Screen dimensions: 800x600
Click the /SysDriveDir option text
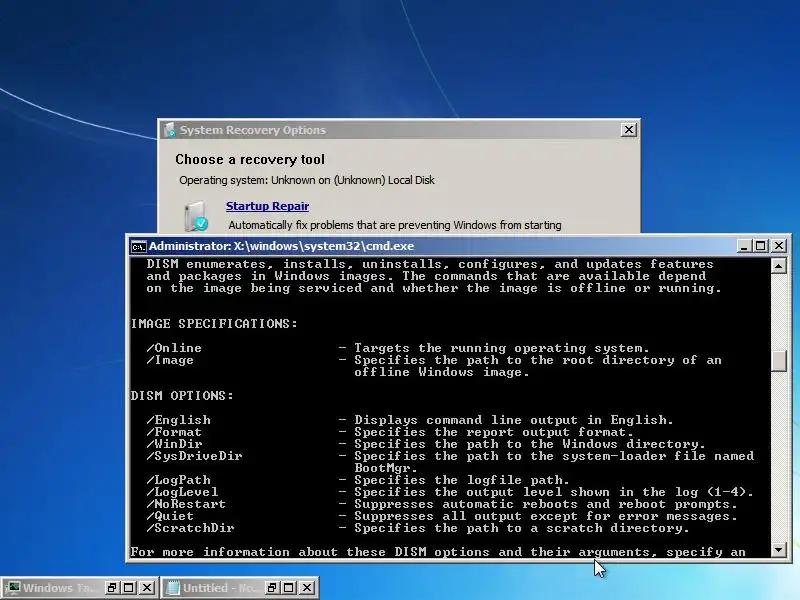(x=194, y=456)
